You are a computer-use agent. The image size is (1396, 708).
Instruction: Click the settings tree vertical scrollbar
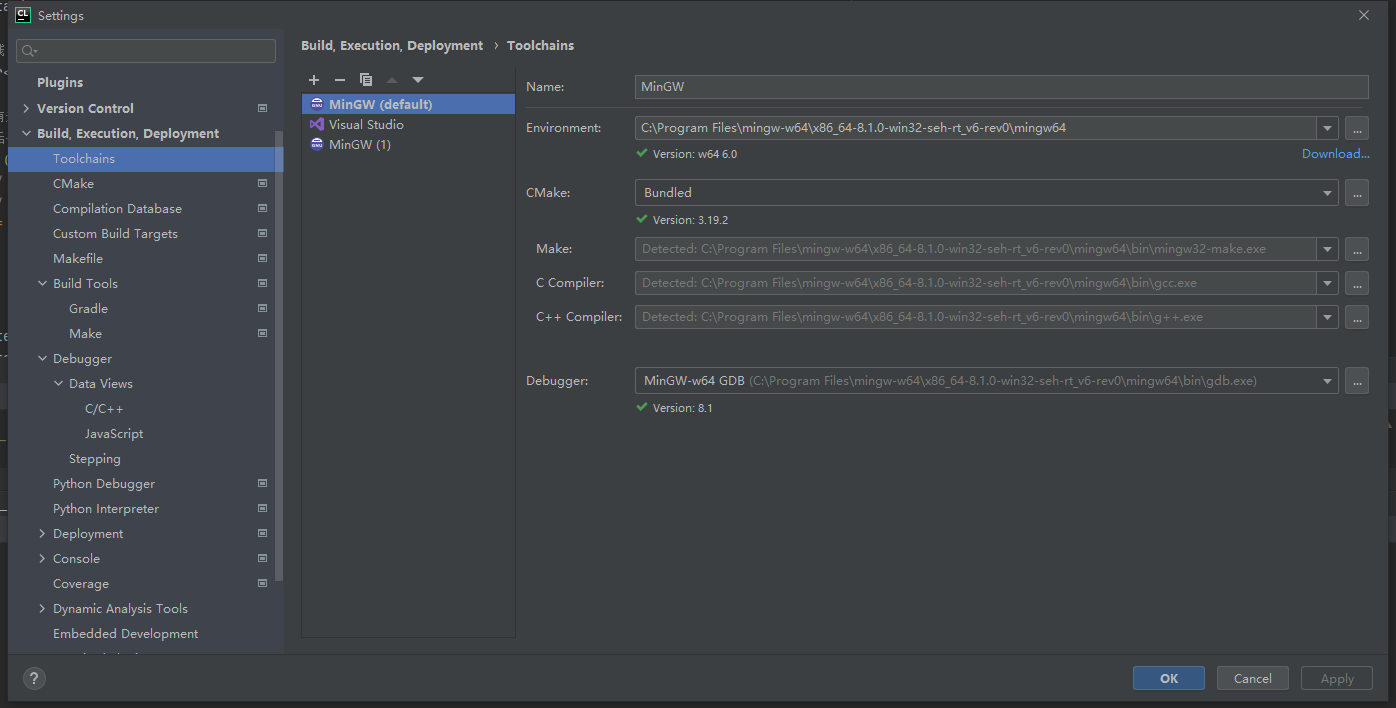click(x=280, y=355)
